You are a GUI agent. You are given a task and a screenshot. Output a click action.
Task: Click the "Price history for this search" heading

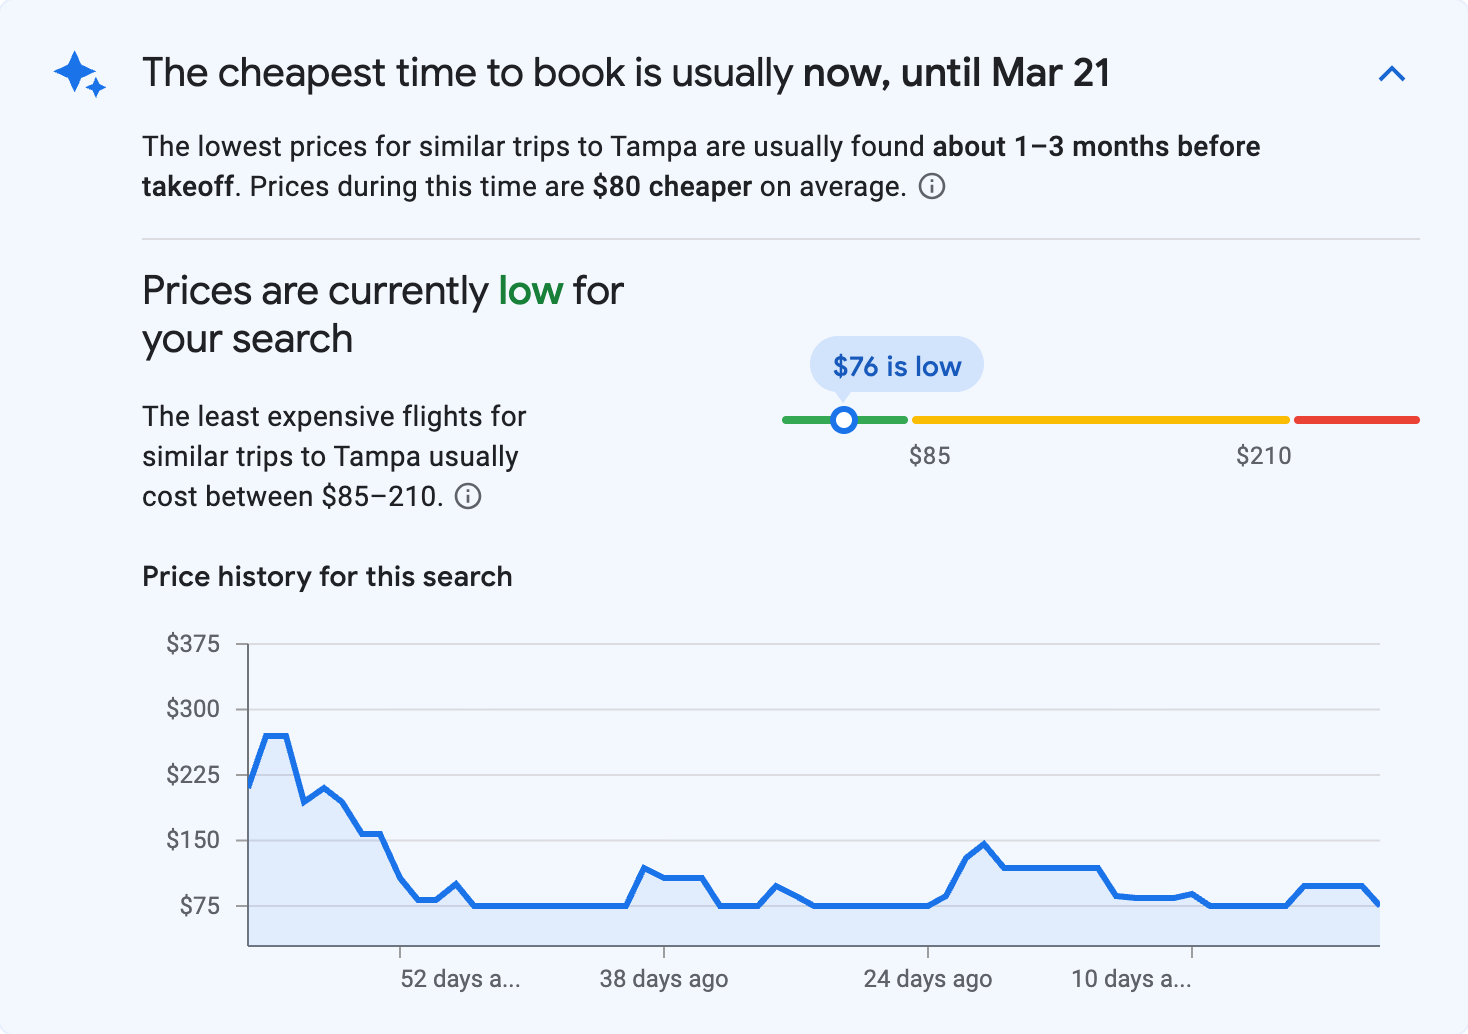point(327,577)
